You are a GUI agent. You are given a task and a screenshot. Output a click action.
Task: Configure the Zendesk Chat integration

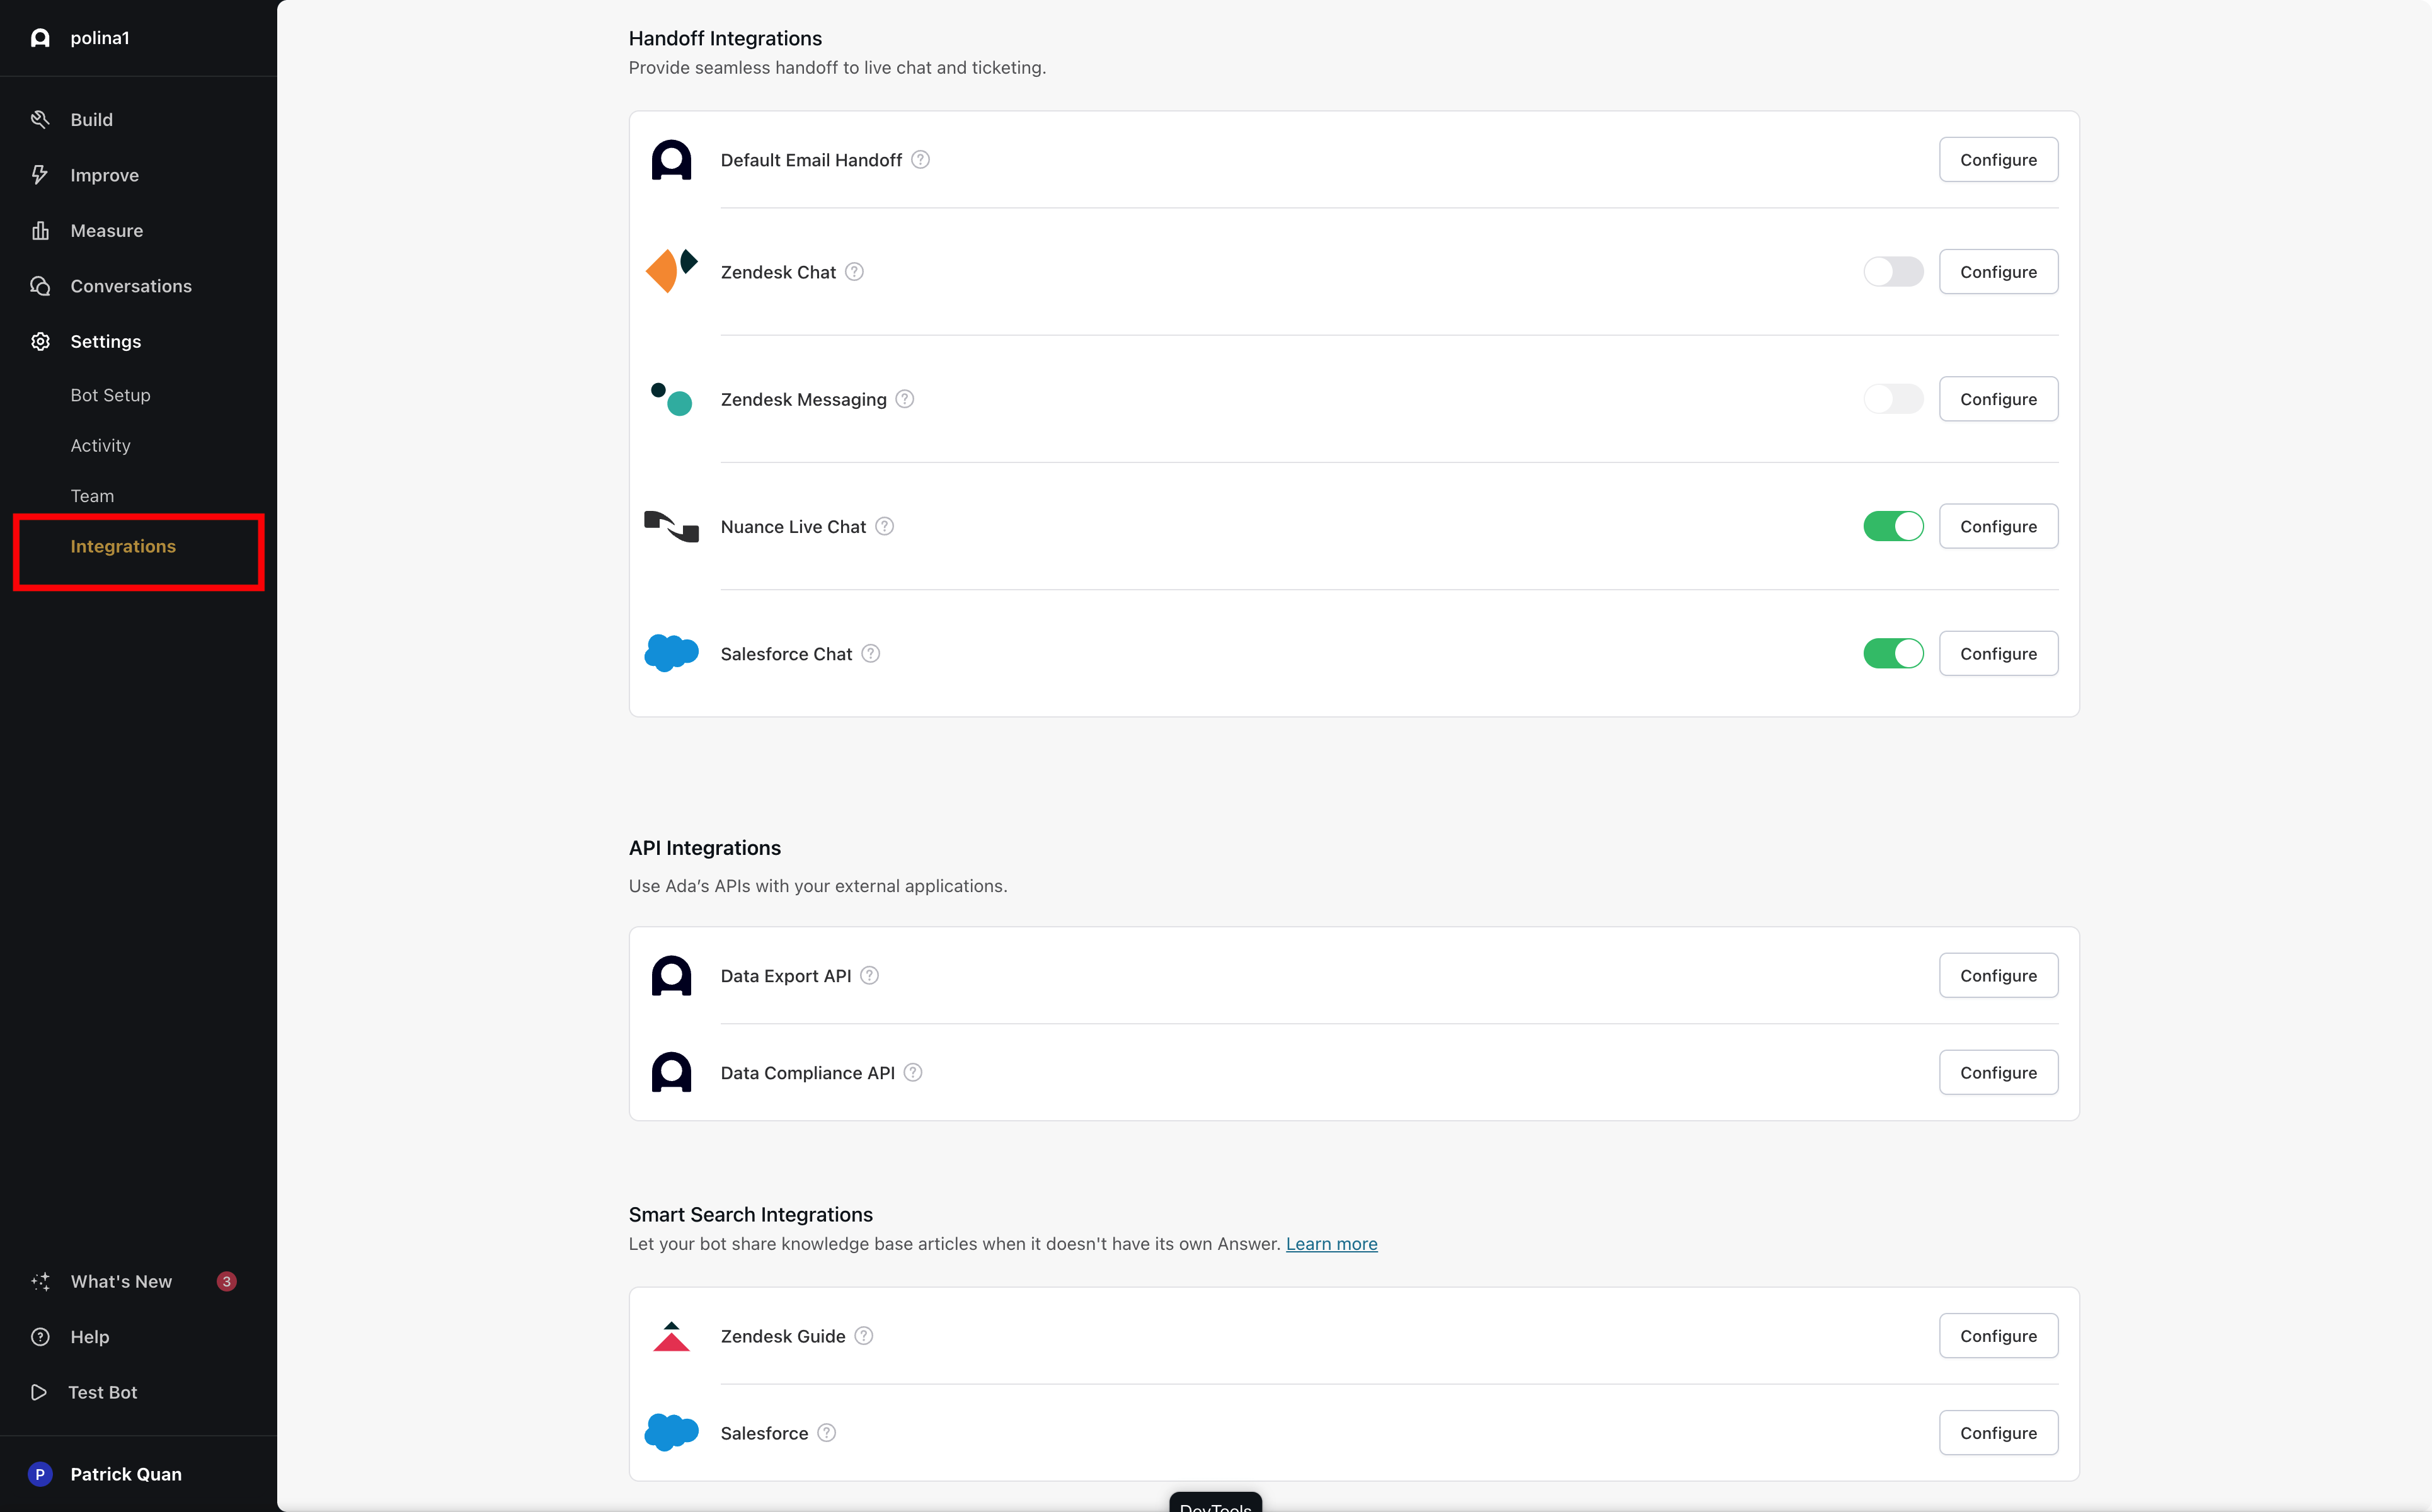click(x=1998, y=272)
